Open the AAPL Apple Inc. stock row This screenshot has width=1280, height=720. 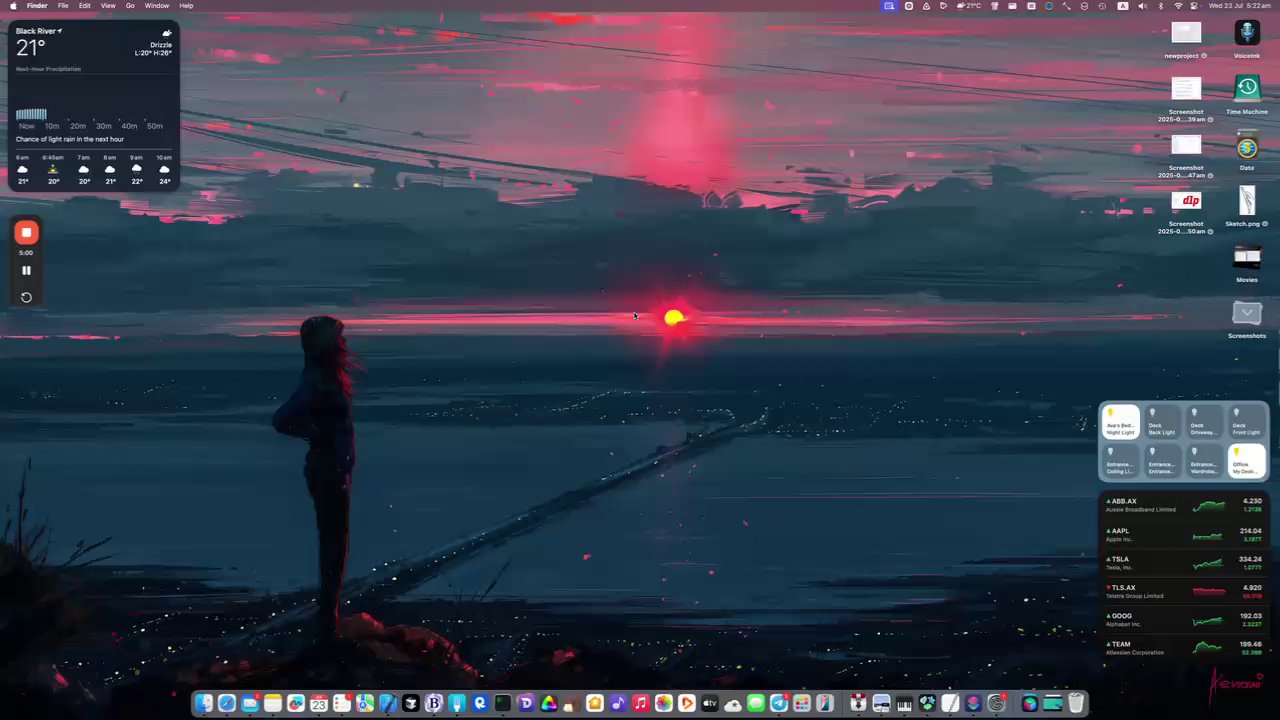click(1184, 535)
